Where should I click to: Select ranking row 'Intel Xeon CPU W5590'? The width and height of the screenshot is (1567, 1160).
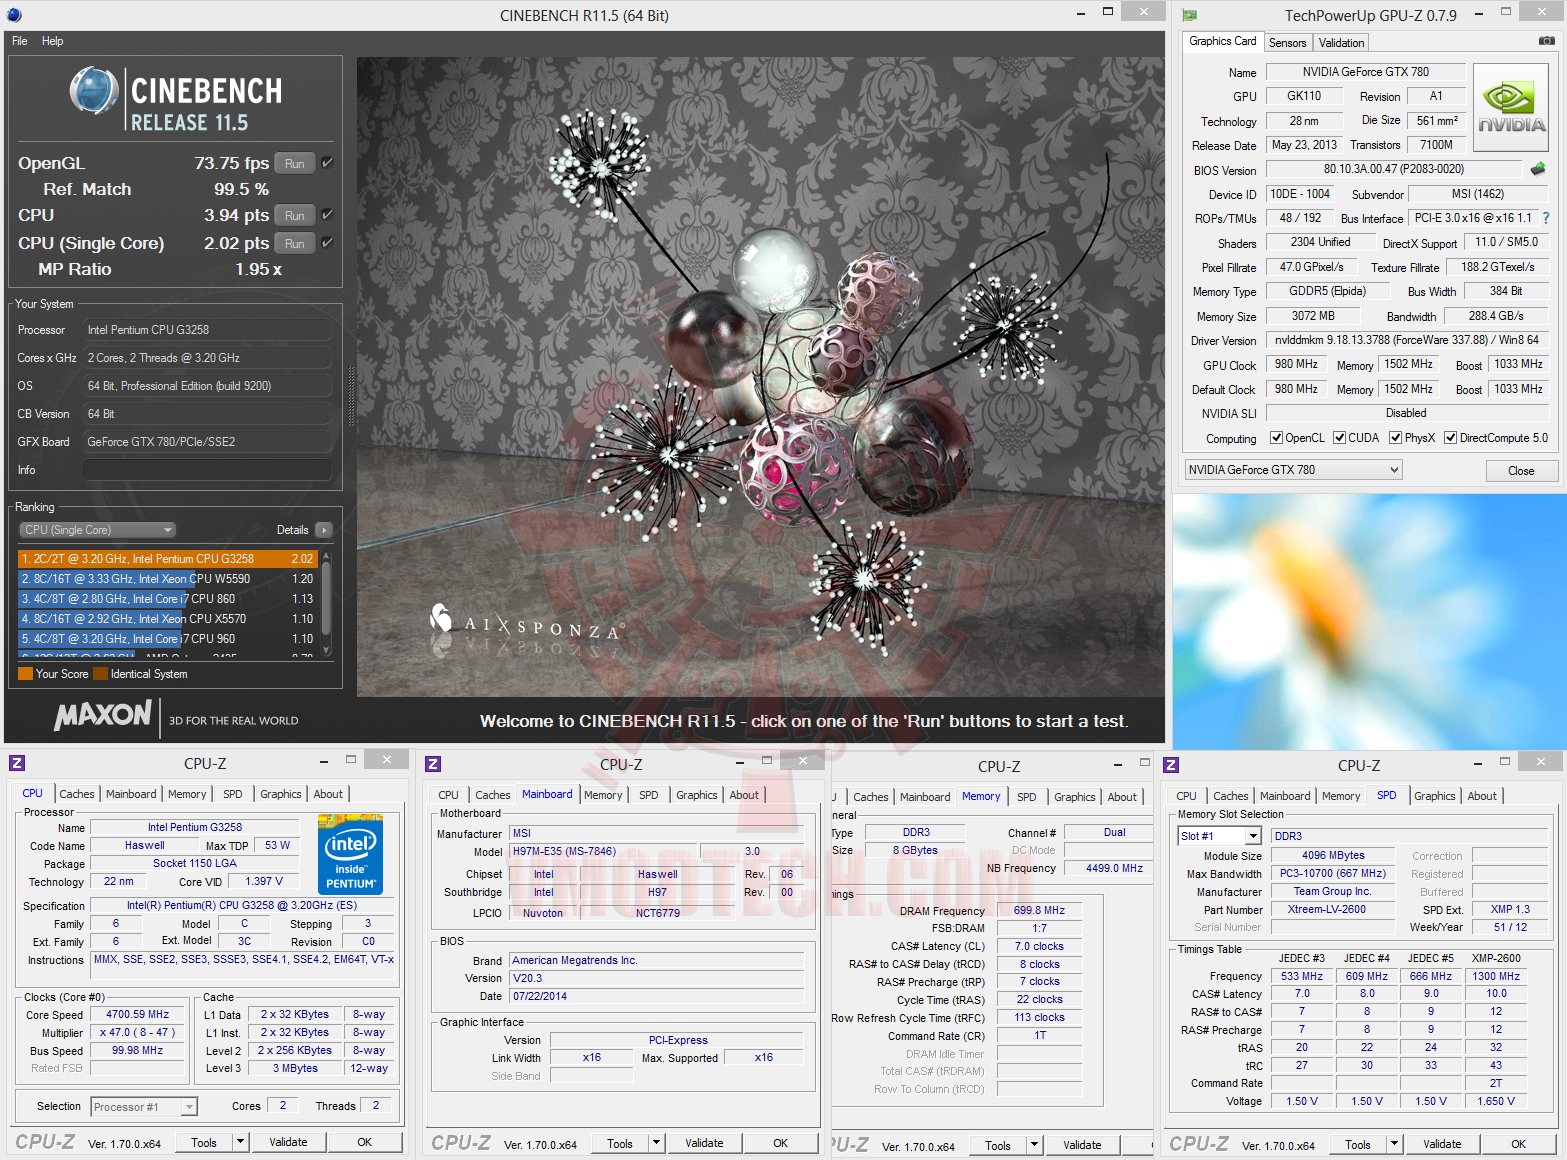pos(168,579)
